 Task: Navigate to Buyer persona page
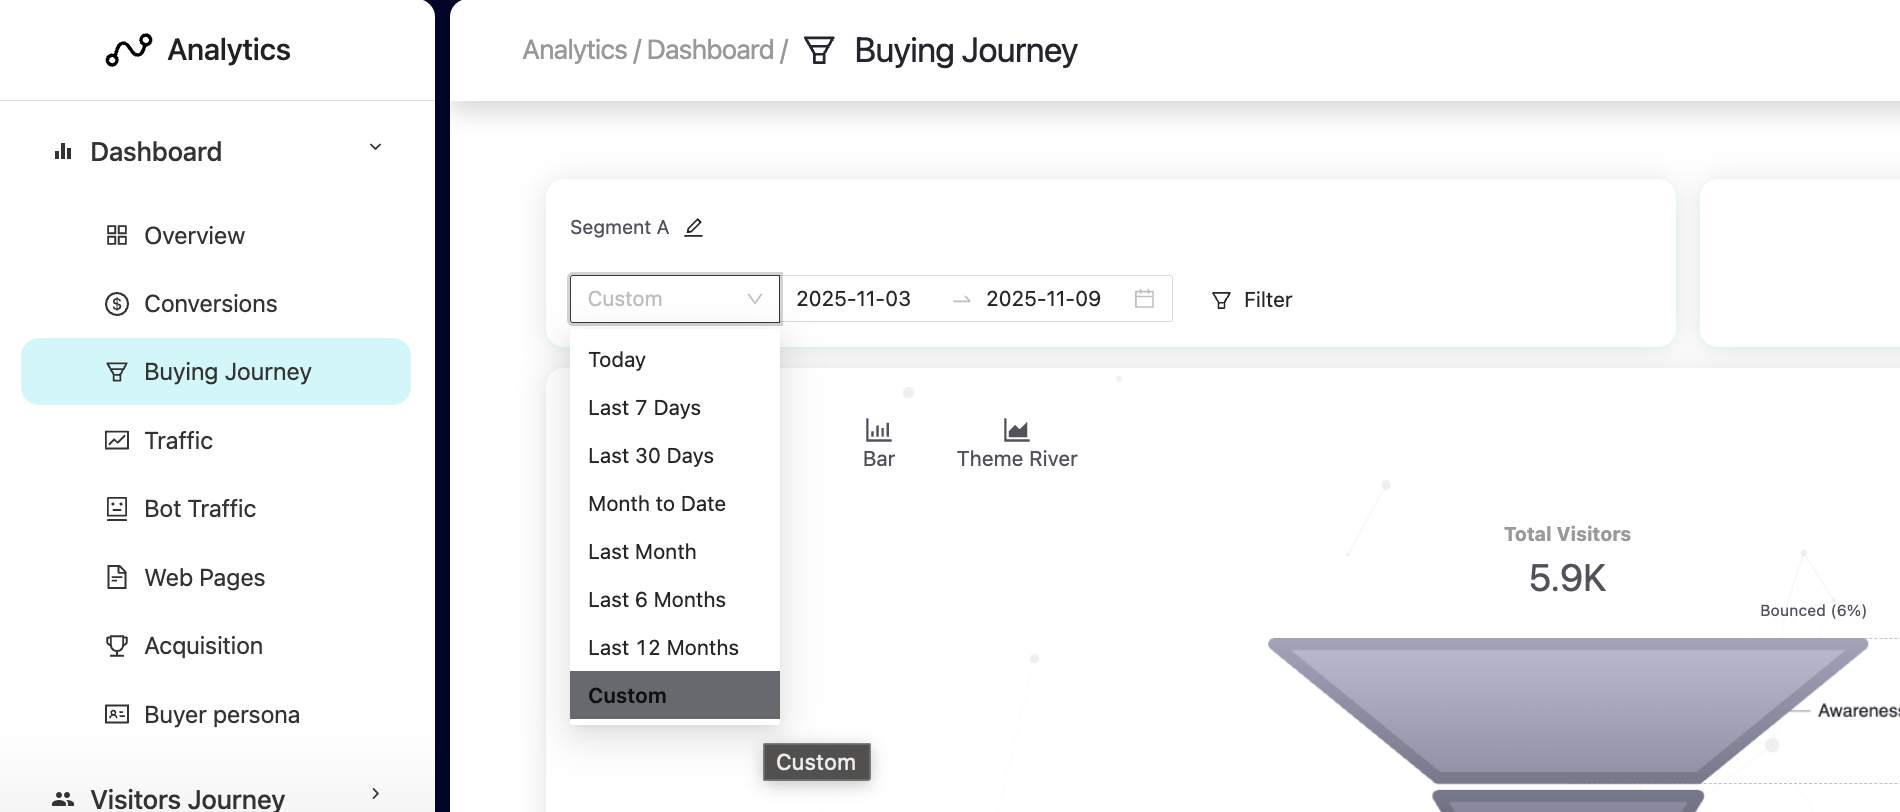[x=222, y=715]
